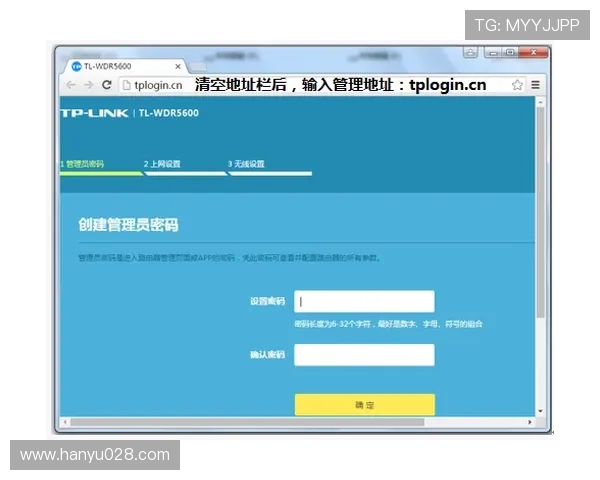Click the scroll down arrow
Image resolution: width=600 pixels, height=480 pixels.
540,411
